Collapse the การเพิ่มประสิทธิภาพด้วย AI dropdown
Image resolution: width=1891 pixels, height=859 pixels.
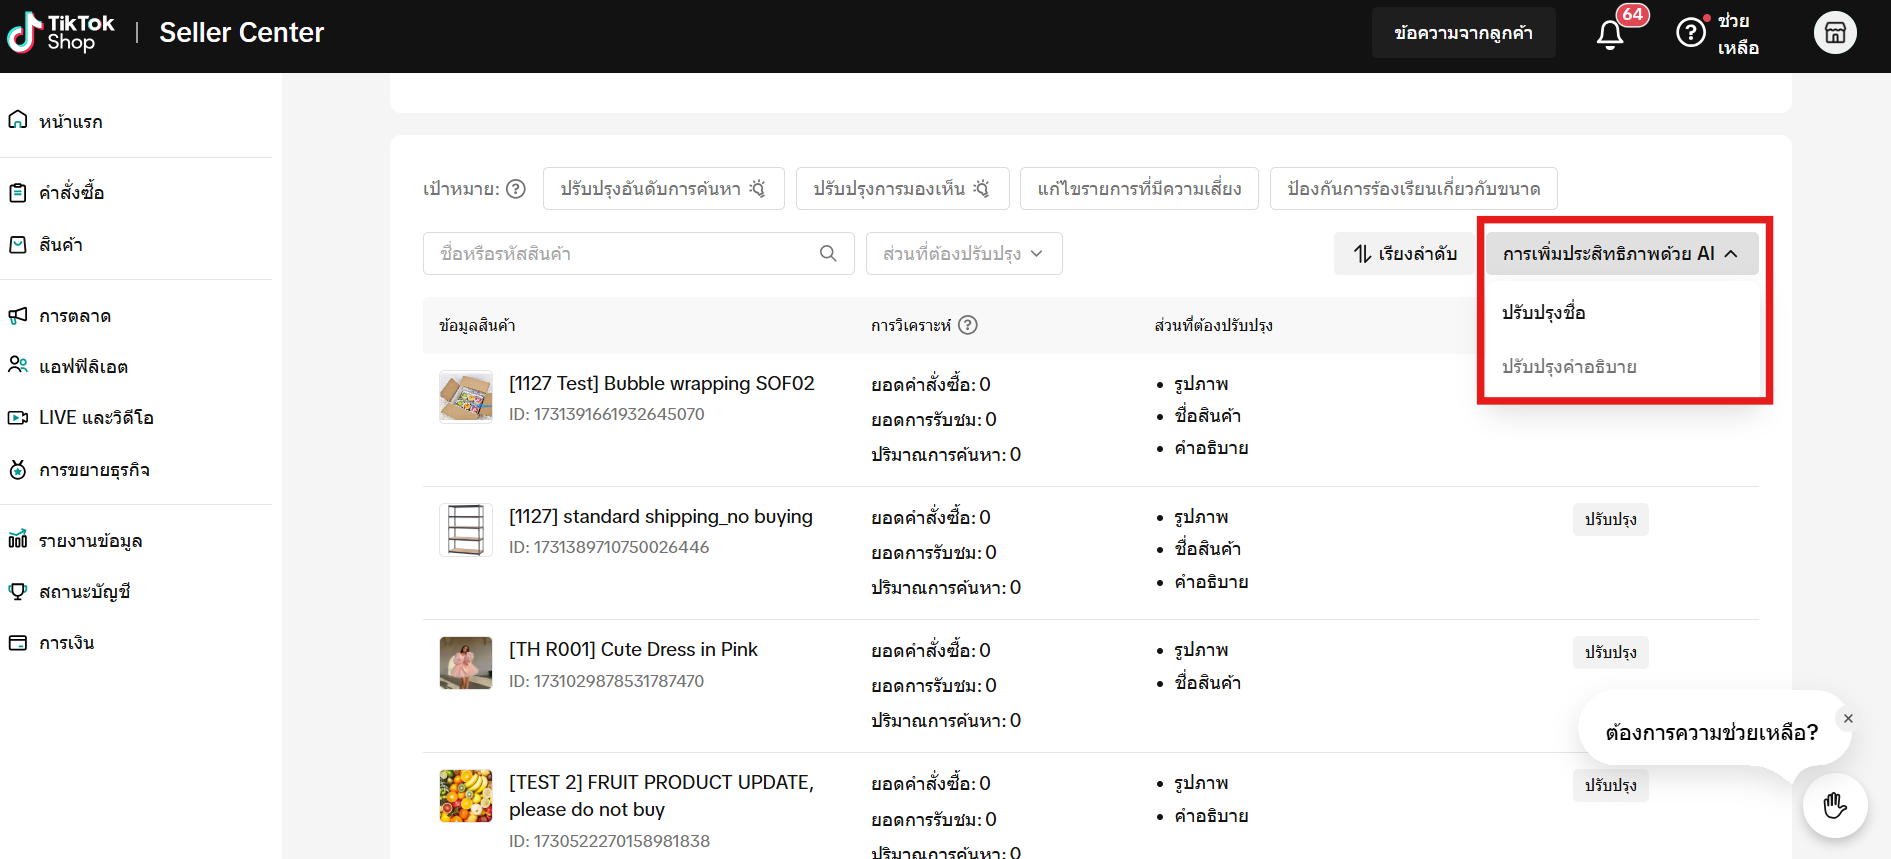click(1620, 254)
